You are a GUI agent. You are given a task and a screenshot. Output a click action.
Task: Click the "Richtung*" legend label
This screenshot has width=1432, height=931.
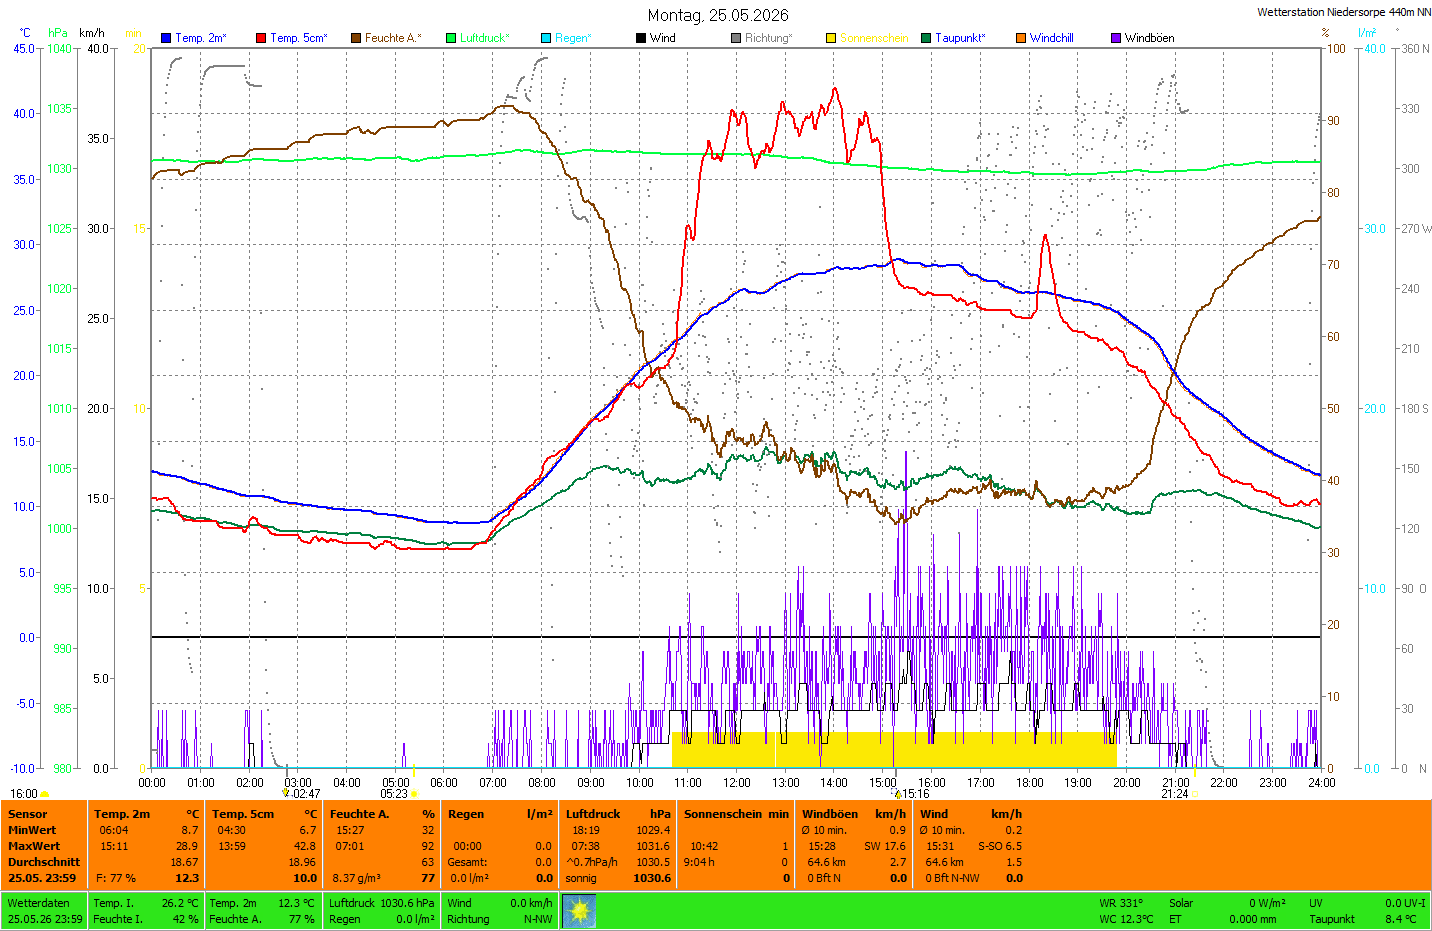(769, 38)
